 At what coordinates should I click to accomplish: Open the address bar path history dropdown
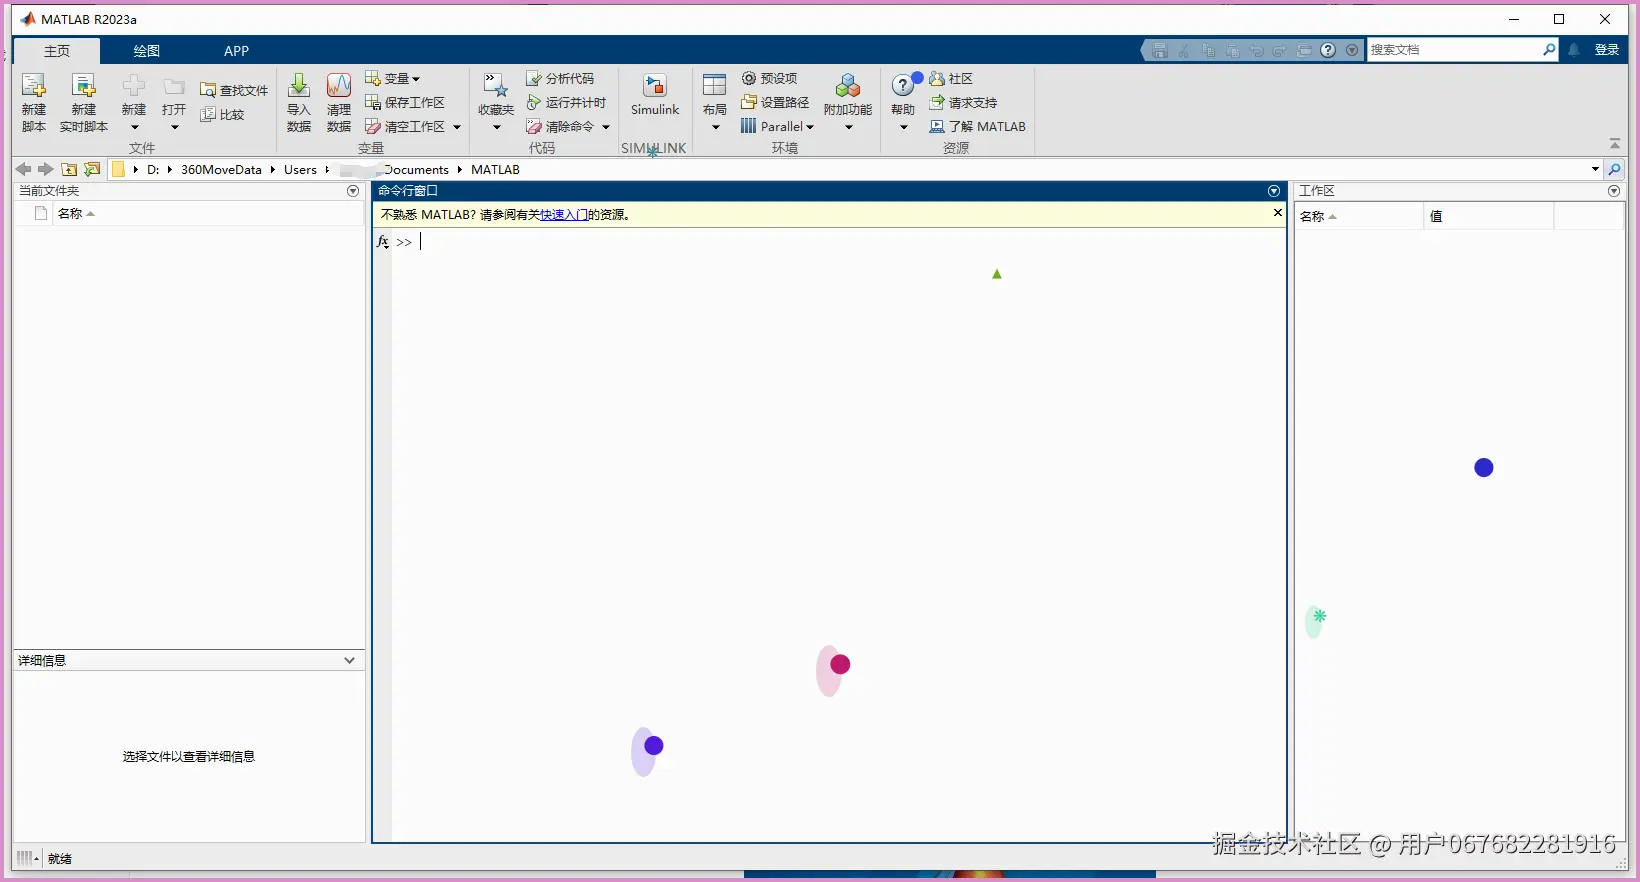point(1595,169)
